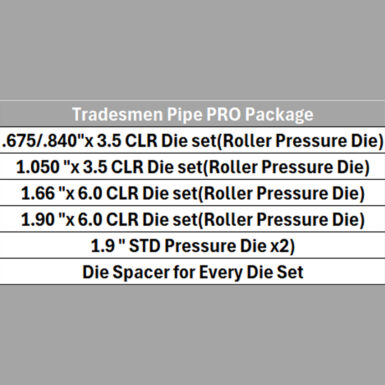Click the 1.9" STD Pressure Die x2 row
385x385 pixels.
(x=192, y=246)
